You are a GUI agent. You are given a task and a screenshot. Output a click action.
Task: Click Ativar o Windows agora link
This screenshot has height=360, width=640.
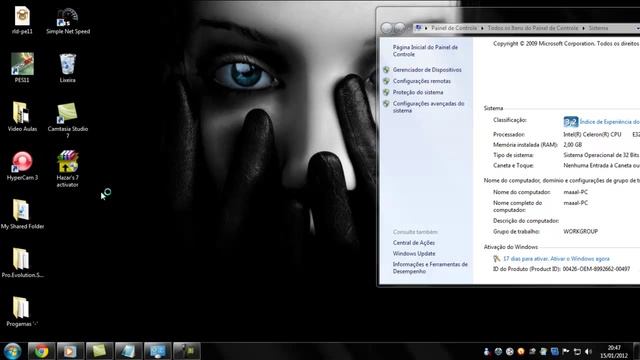(x=580, y=259)
